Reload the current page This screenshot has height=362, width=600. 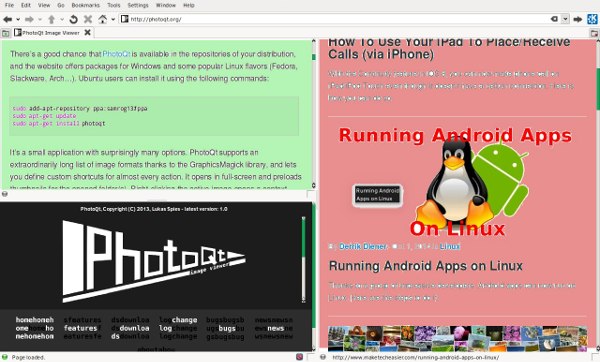[x=73, y=19]
